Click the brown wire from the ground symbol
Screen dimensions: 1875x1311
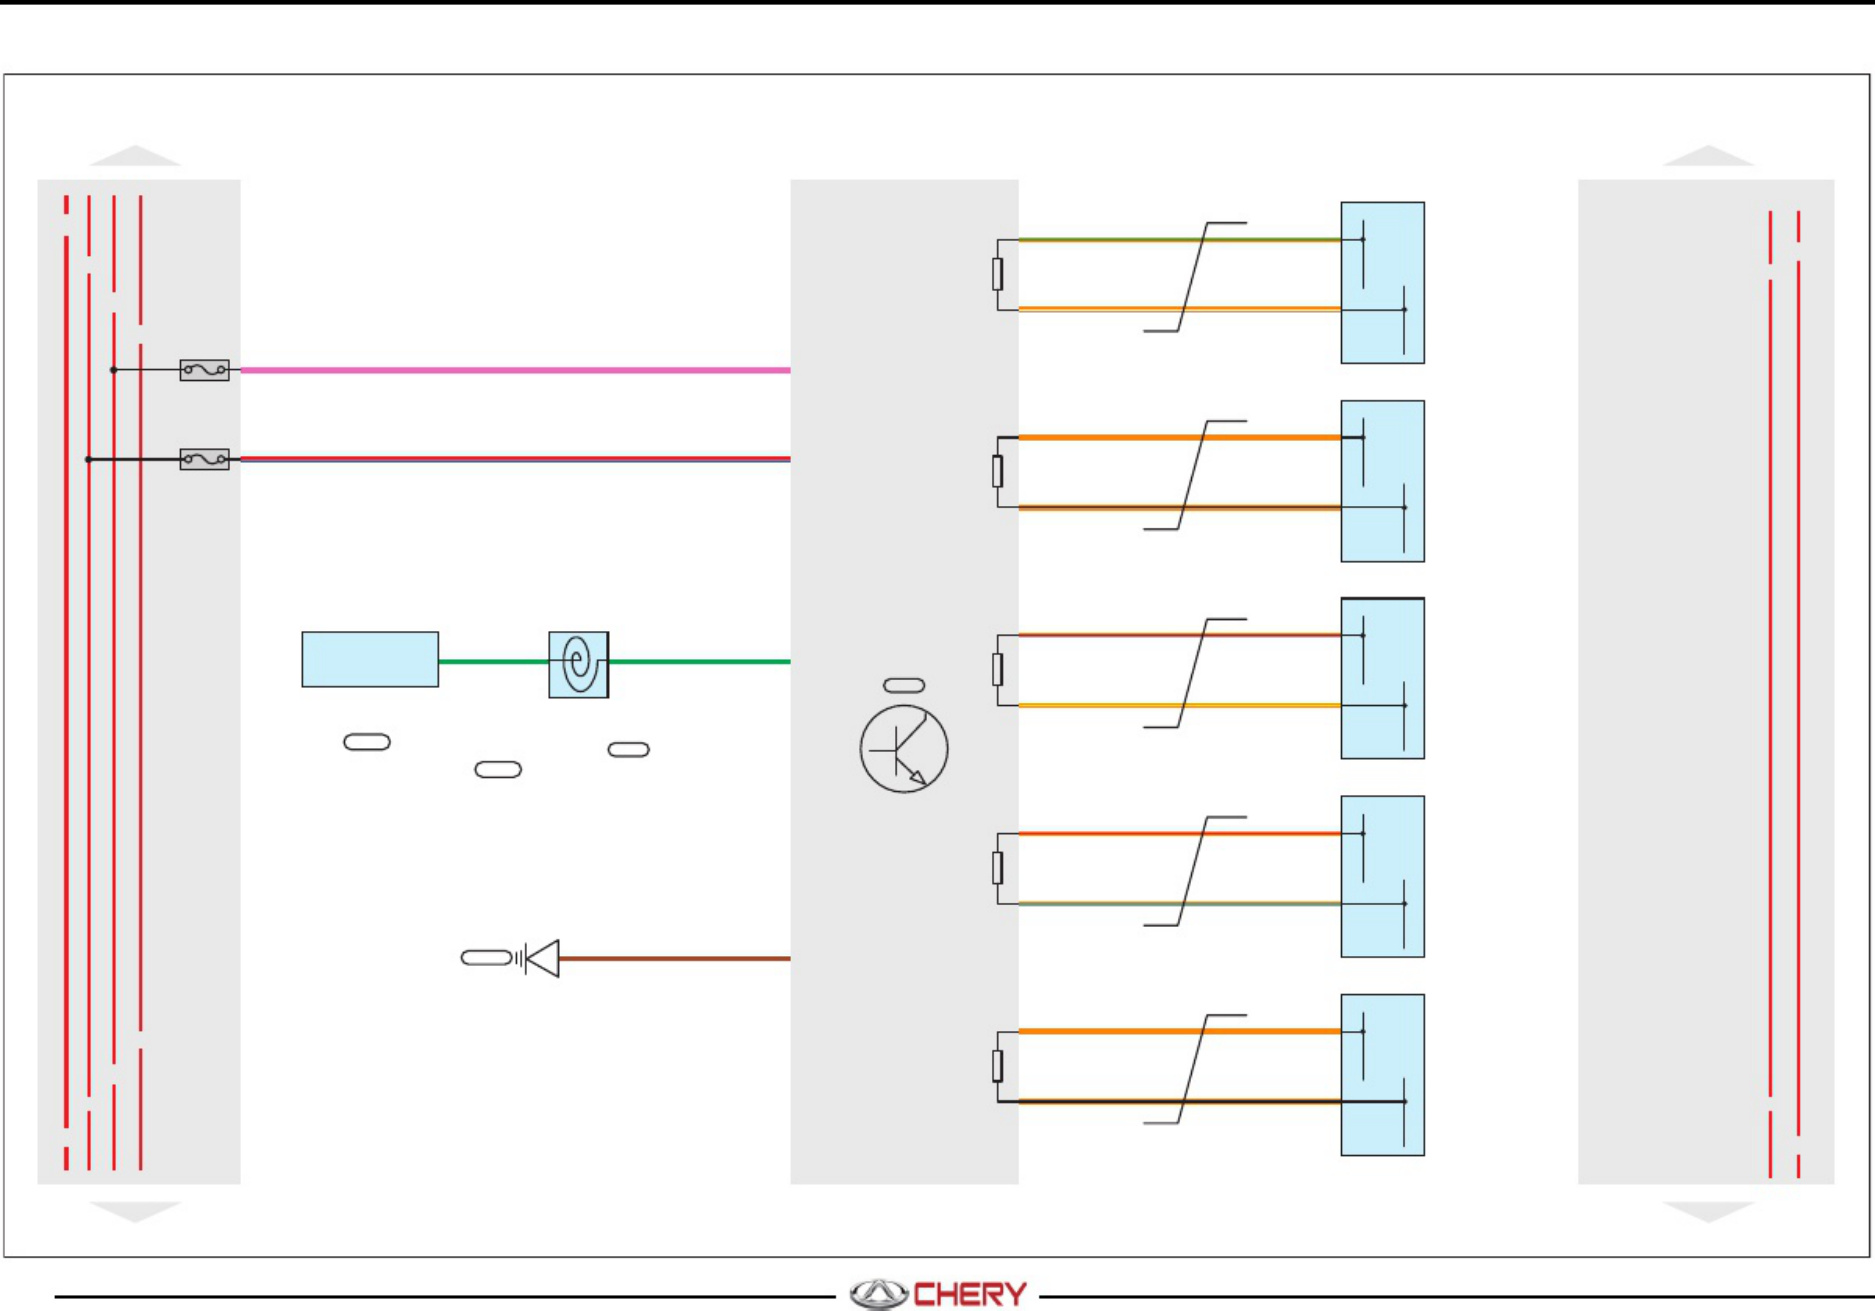click(x=675, y=958)
